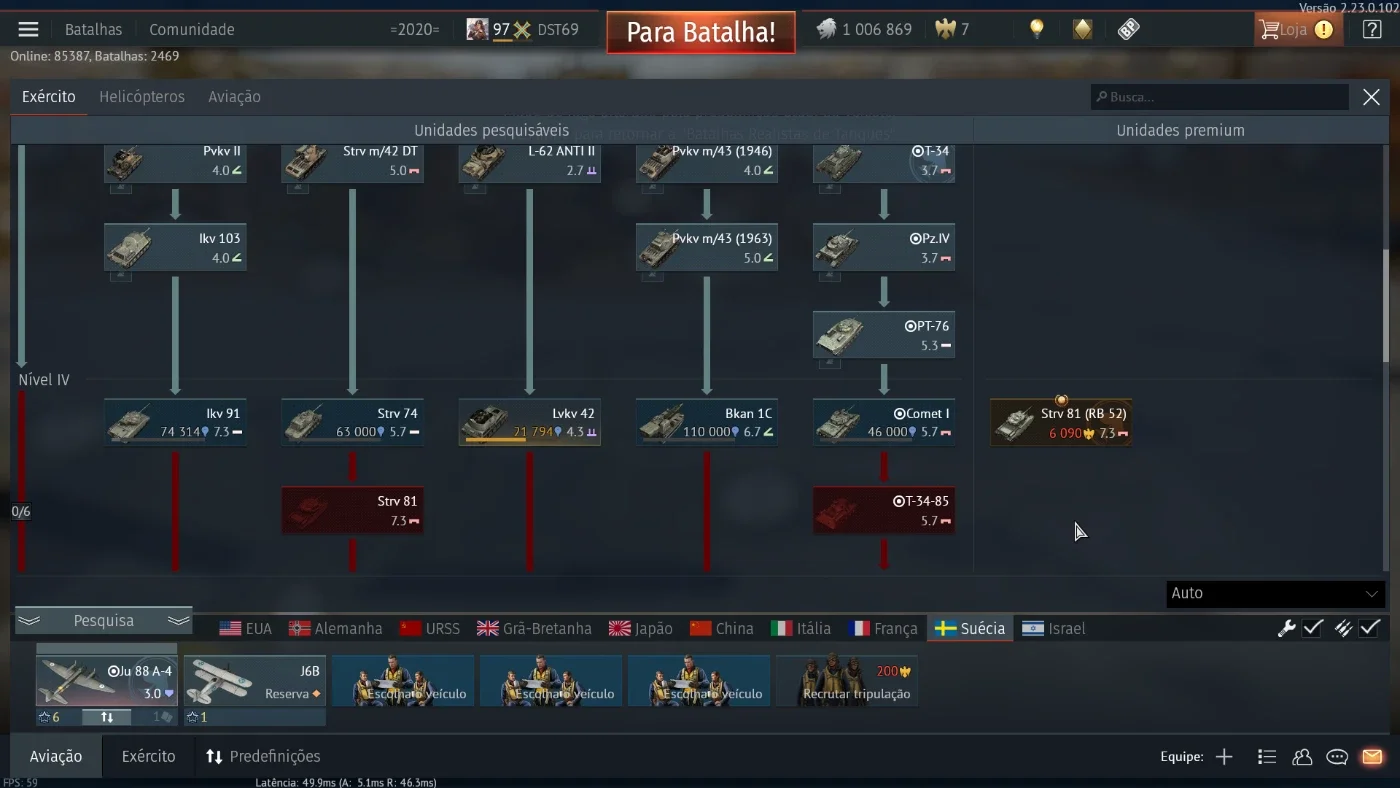Select the URSS nation tab
Viewport: 1400px width, 788px height.
(430, 628)
